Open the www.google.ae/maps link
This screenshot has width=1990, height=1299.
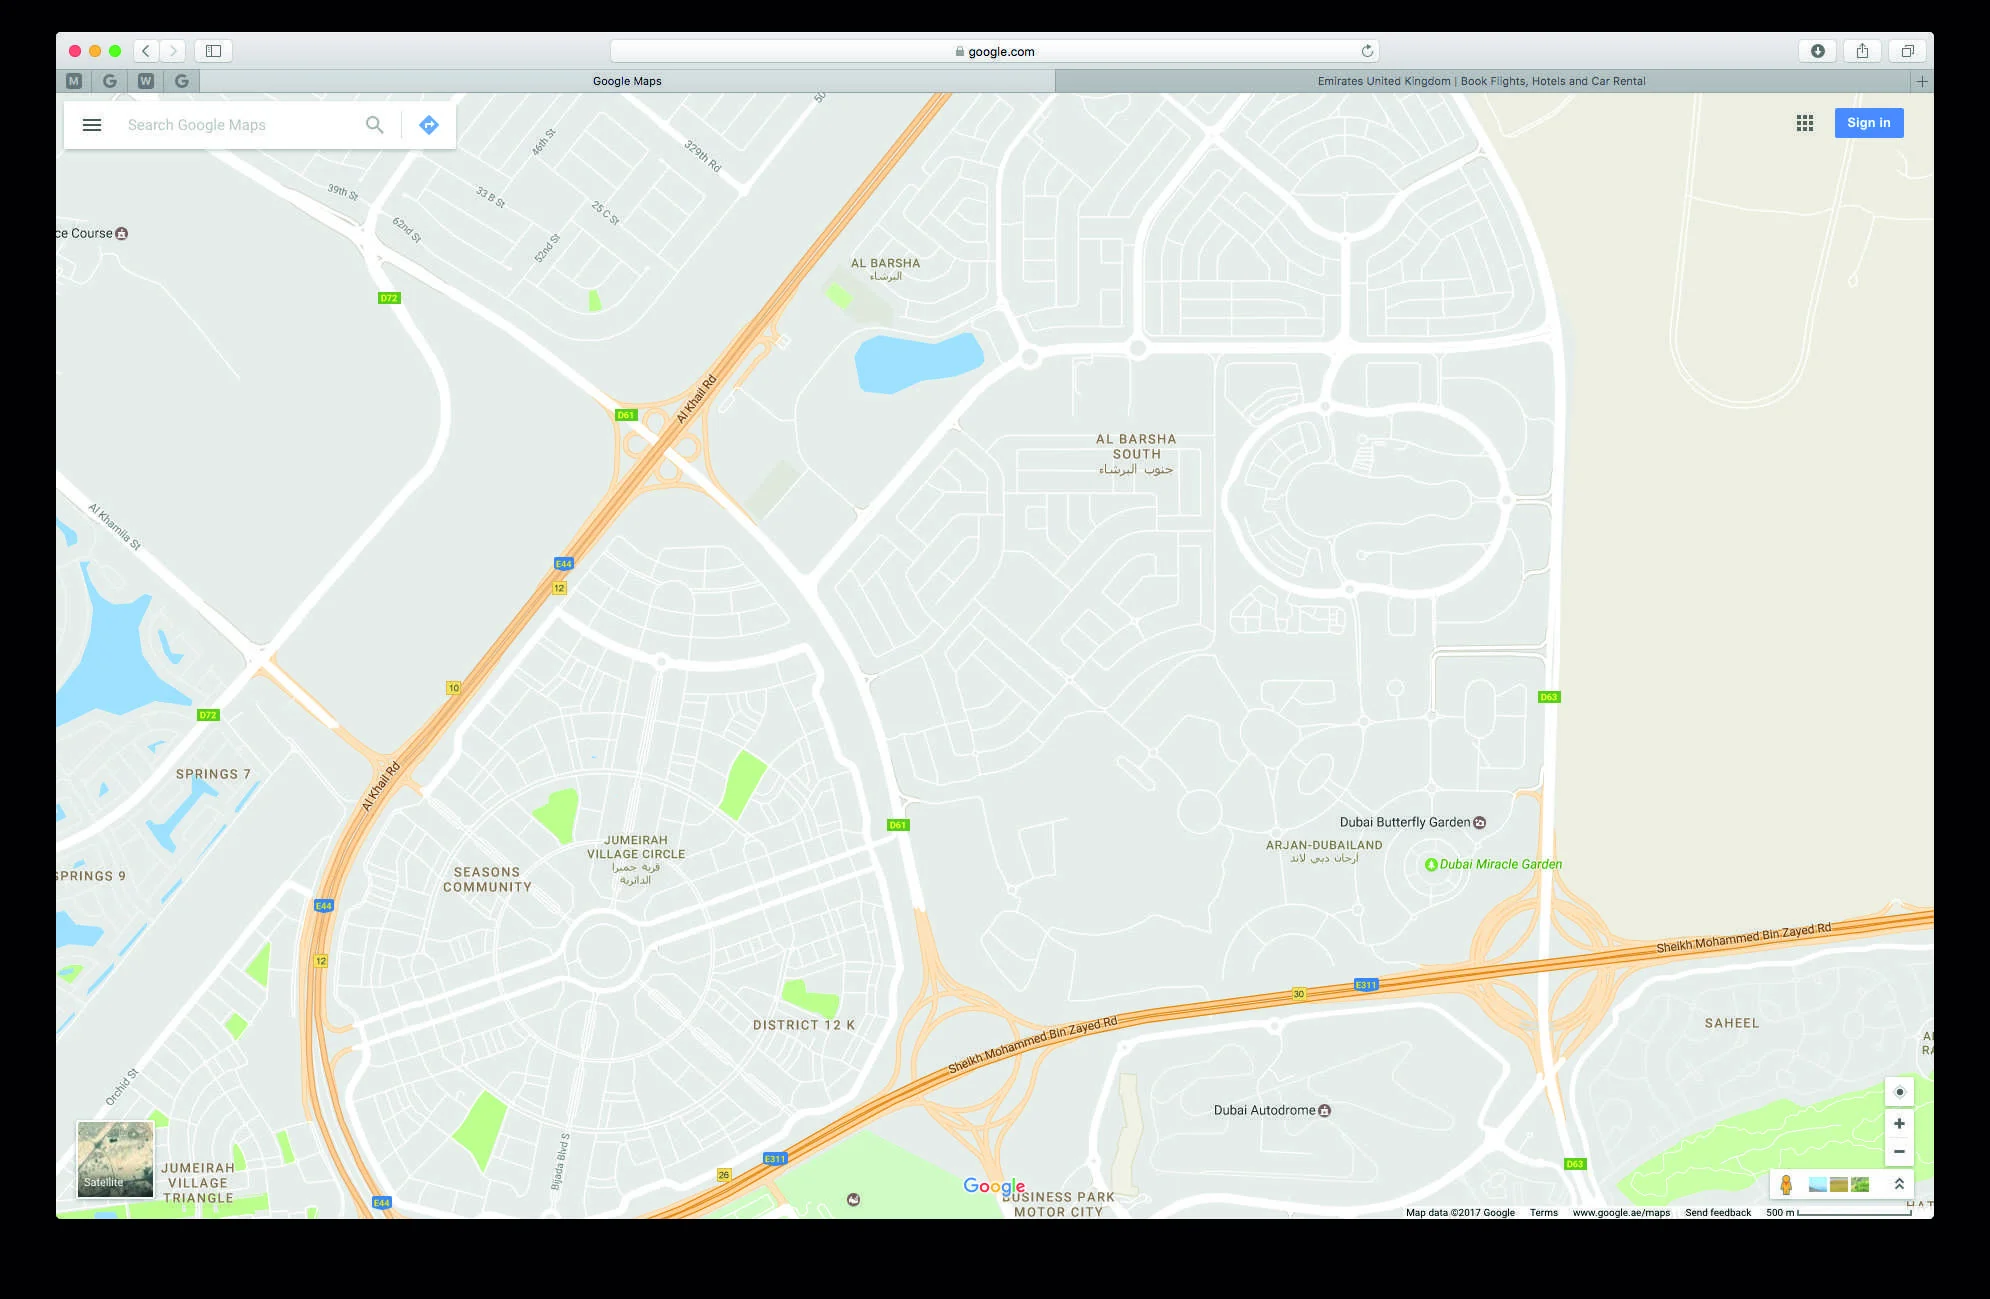click(1621, 1213)
